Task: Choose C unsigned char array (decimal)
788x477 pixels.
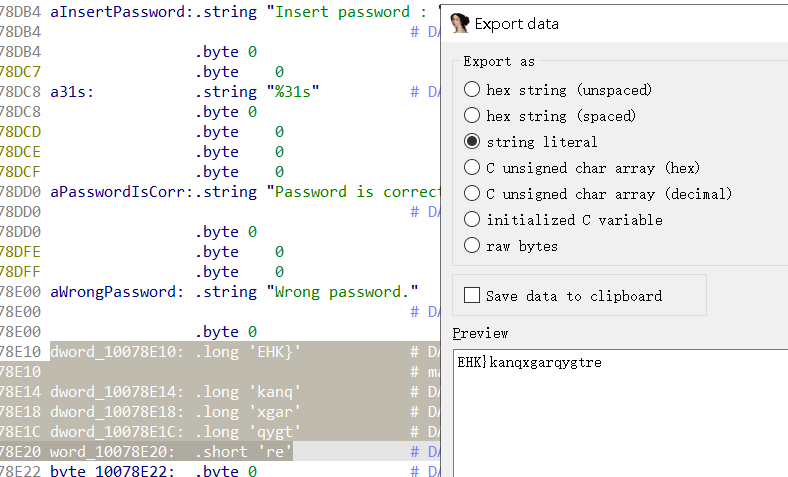Action: (598, 194)
